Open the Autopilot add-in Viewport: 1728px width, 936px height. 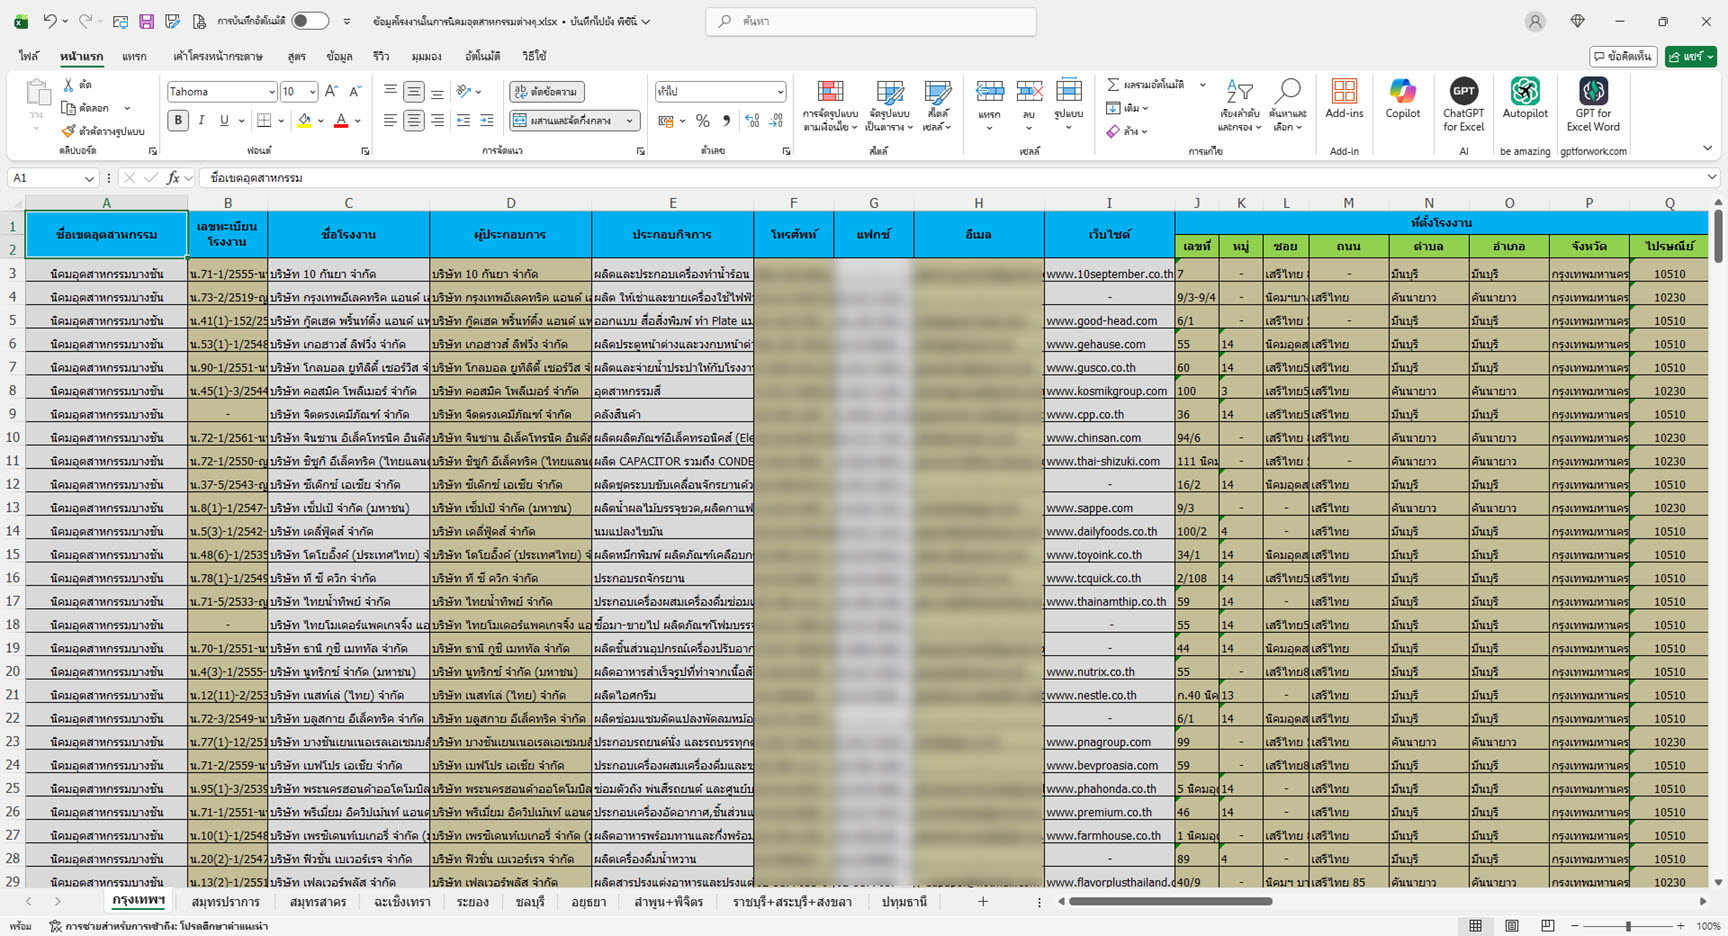pos(1524,100)
